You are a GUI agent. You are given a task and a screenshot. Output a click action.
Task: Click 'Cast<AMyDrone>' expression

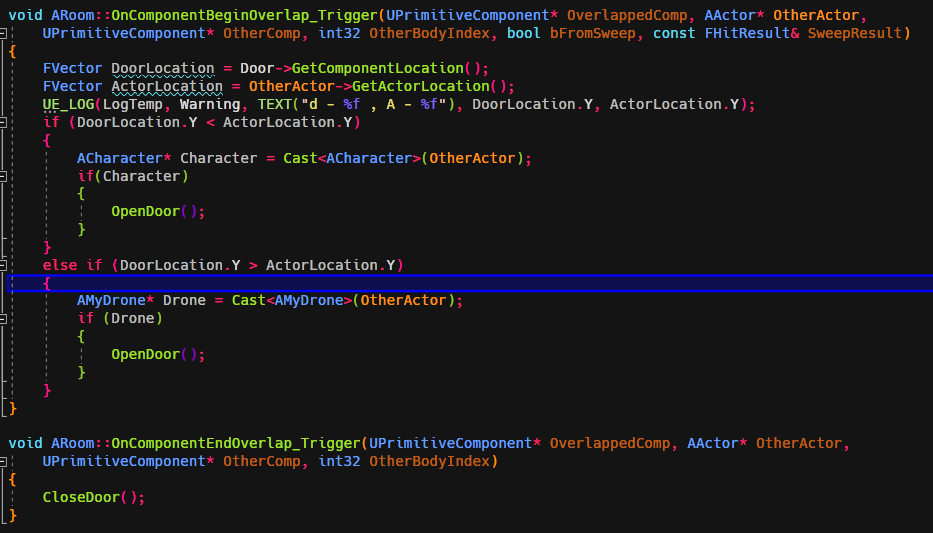(292, 300)
